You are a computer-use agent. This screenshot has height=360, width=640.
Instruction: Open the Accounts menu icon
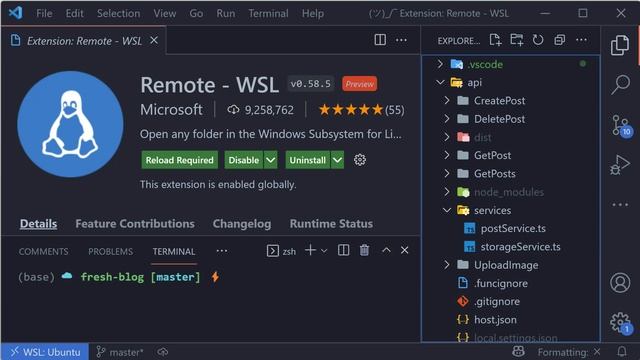pos(620,282)
